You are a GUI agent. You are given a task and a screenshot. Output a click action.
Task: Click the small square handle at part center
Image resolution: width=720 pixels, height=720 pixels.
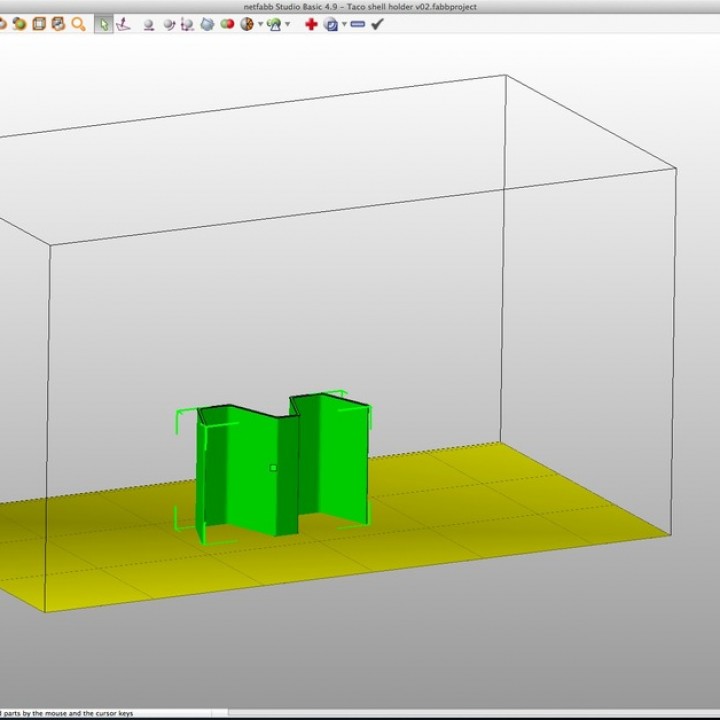[x=273, y=467]
